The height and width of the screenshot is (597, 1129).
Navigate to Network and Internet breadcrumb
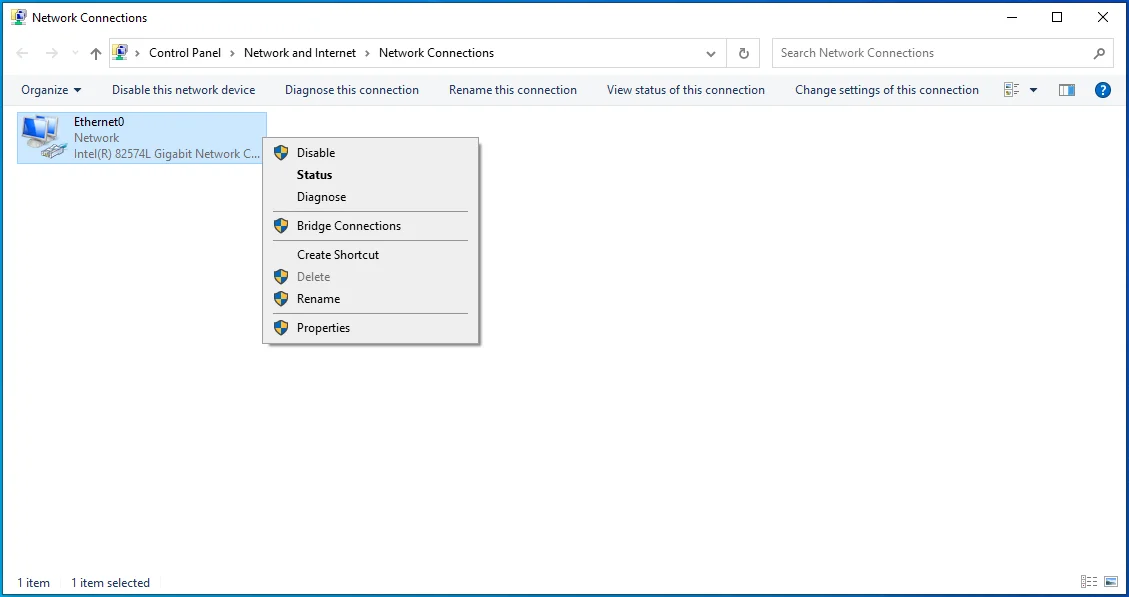point(300,53)
